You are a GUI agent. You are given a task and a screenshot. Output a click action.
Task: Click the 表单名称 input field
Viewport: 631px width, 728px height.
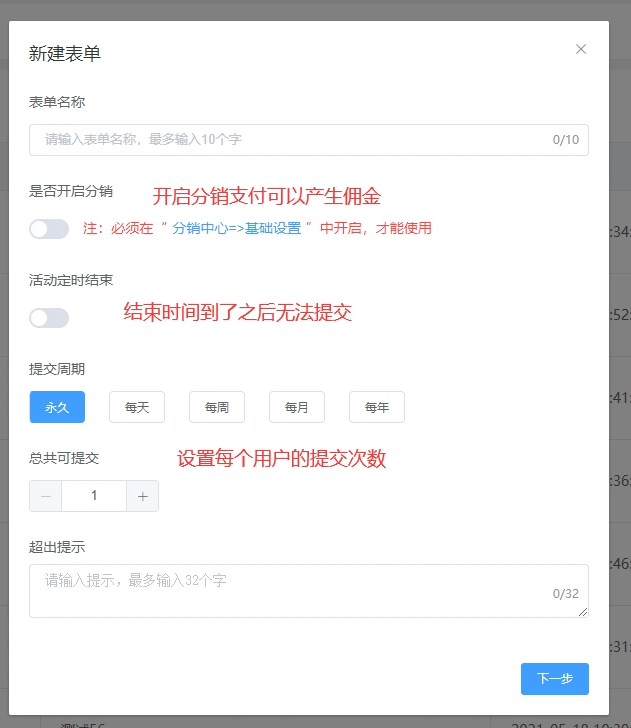tap(290, 140)
